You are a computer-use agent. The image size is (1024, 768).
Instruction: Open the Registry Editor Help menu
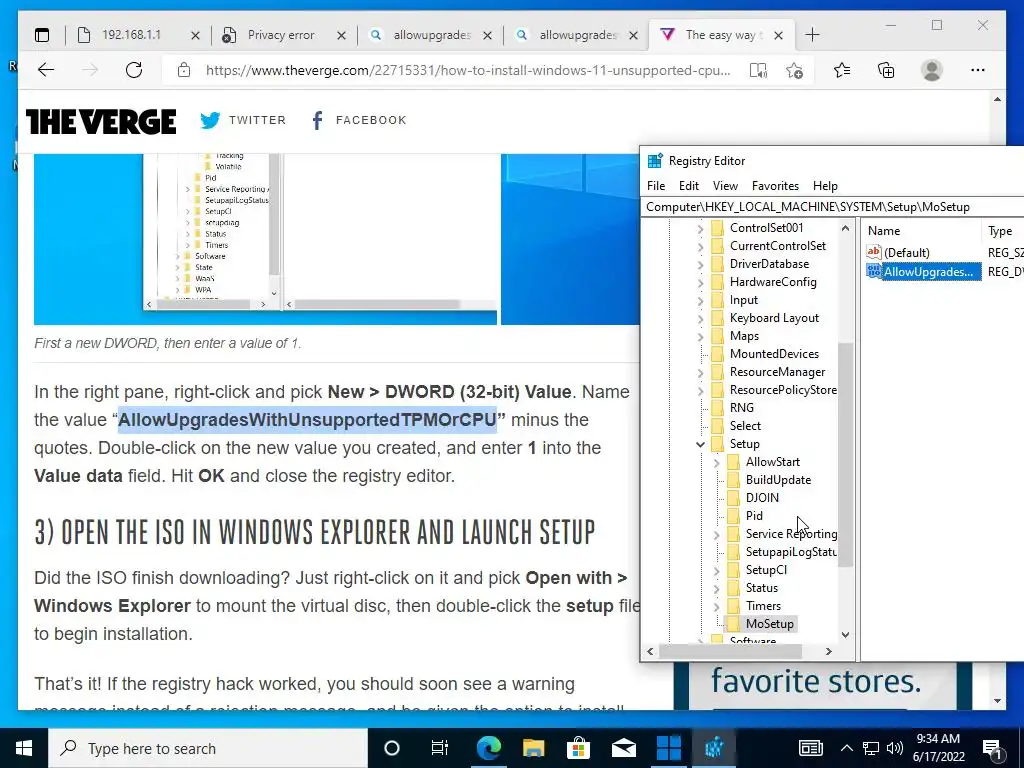825,186
